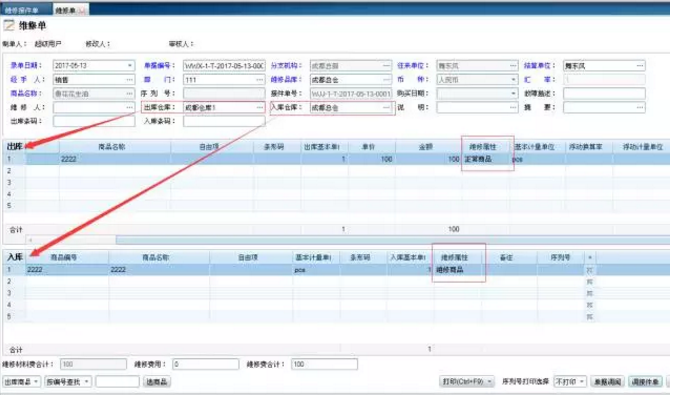Open the browse button for 商品名称 field
This screenshot has height=396, width=673.
tap(130, 94)
